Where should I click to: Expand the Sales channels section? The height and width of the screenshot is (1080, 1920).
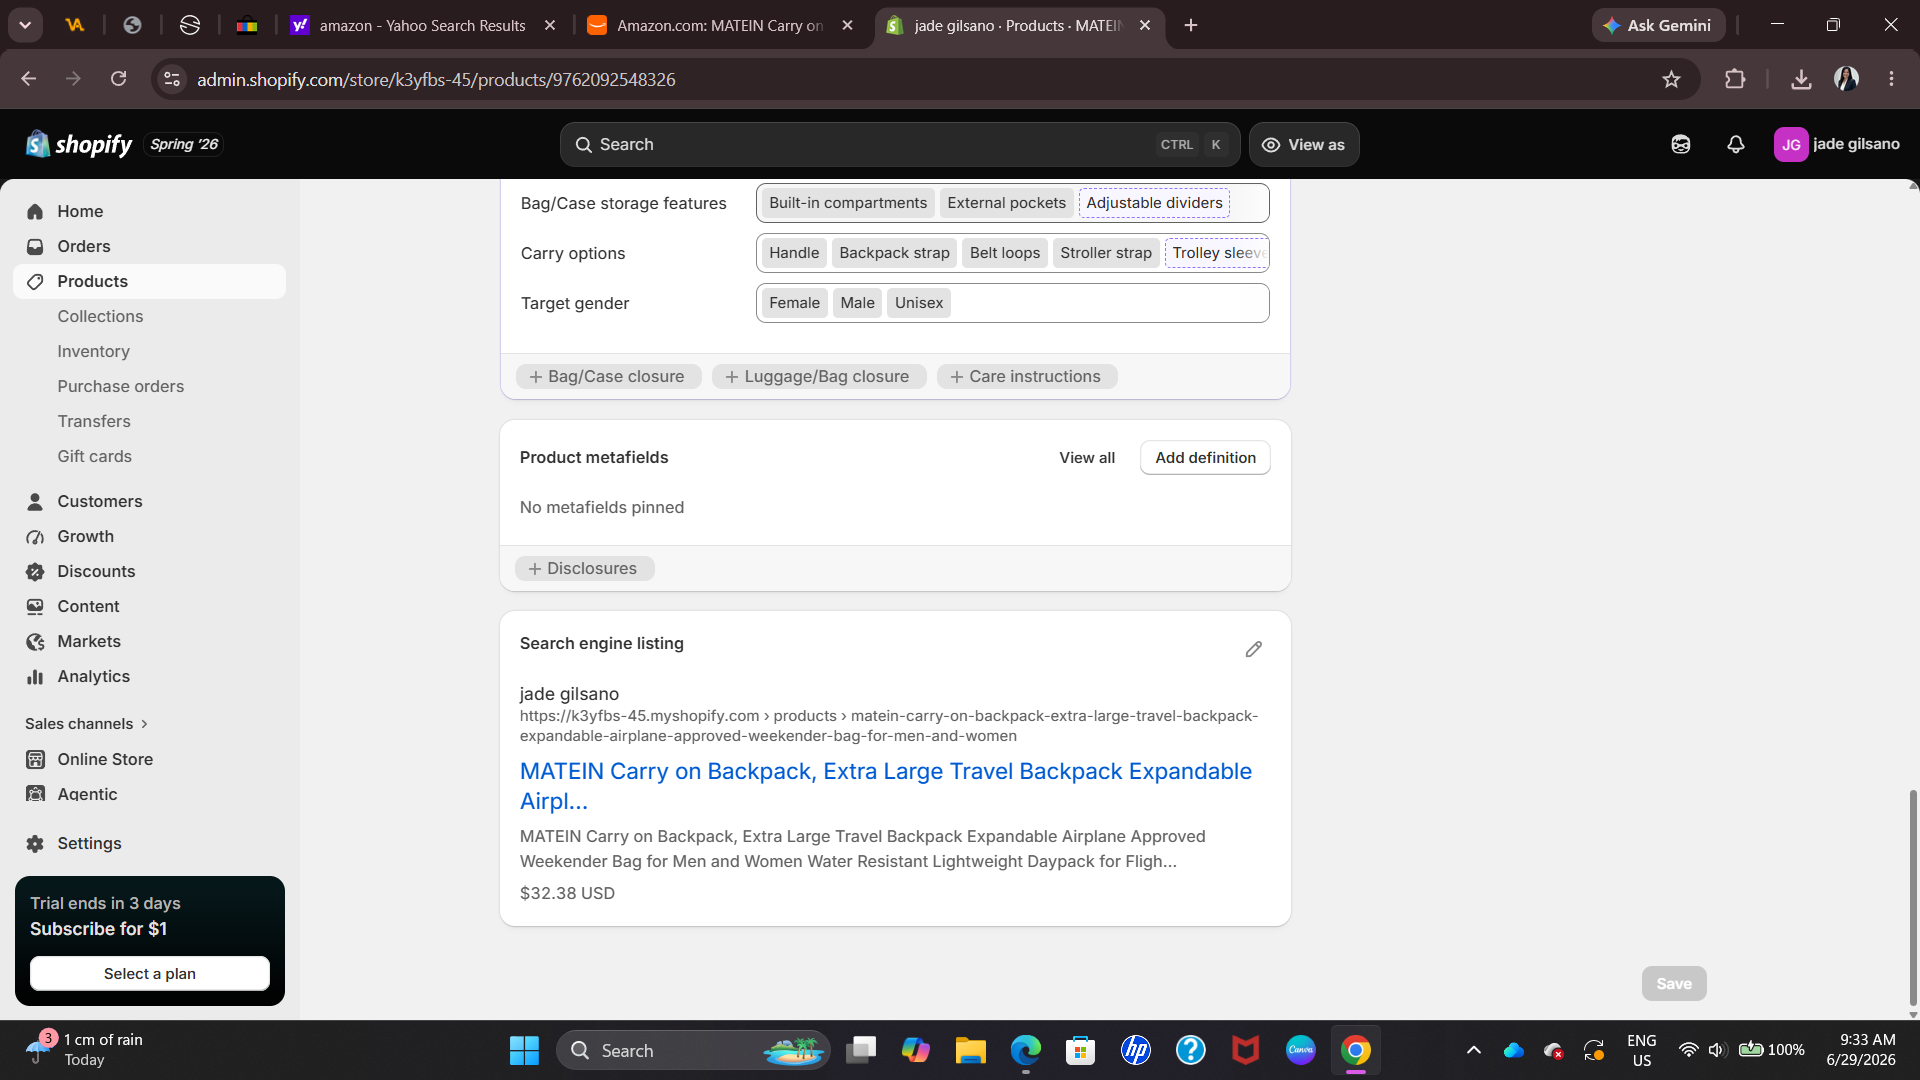(x=87, y=724)
